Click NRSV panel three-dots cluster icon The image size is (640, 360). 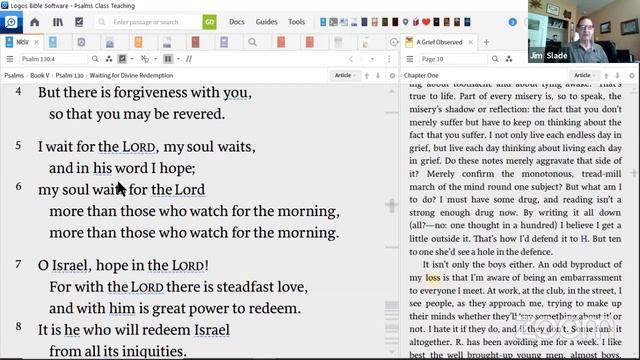click(x=109, y=59)
